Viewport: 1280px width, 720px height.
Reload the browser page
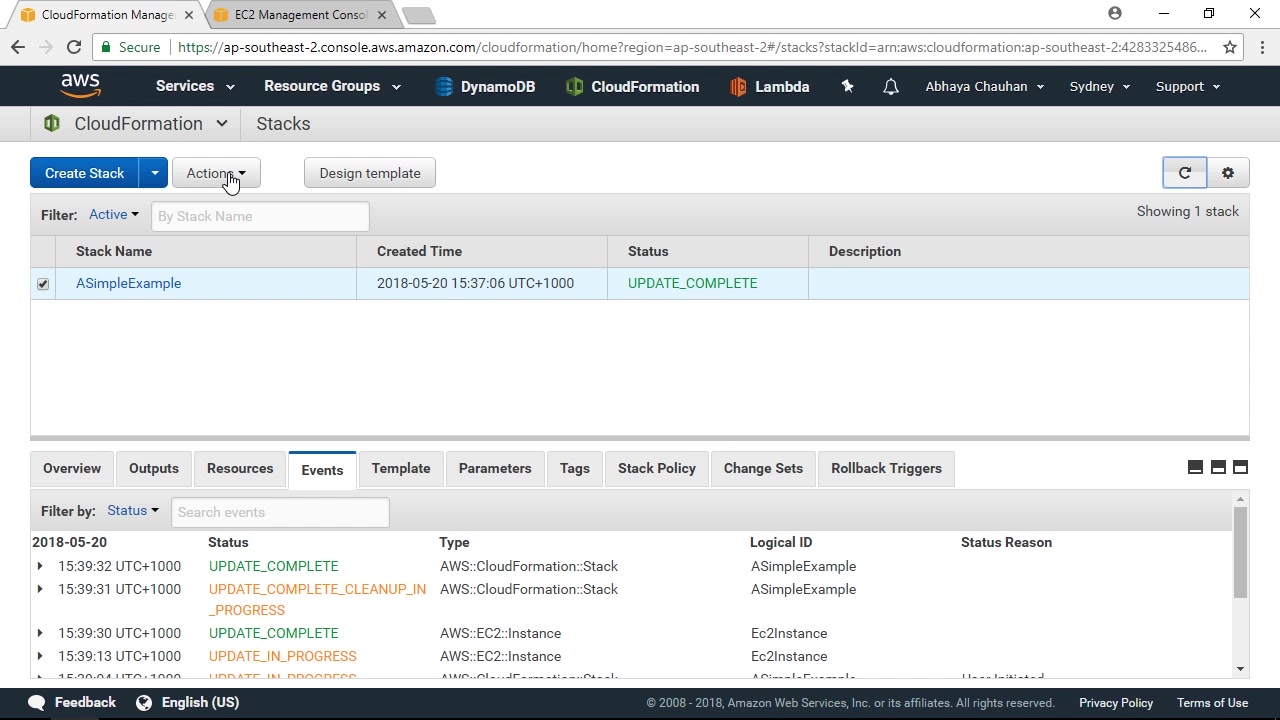coord(74,47)
